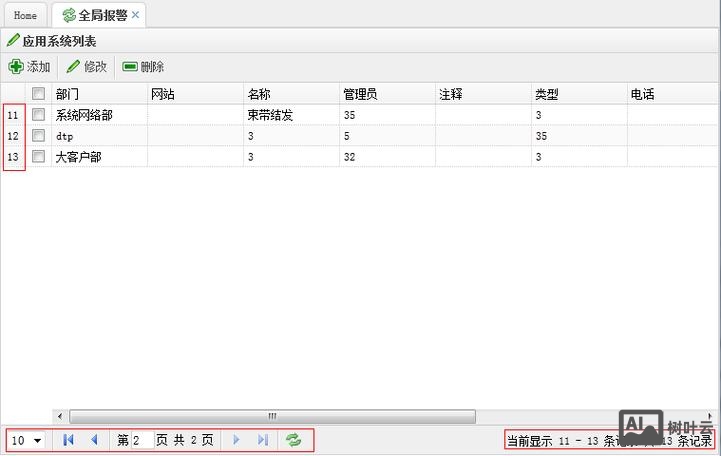The image size is (721, 456).
Task: Select the 系统网络部 cell
Action: tap(99, 115)
